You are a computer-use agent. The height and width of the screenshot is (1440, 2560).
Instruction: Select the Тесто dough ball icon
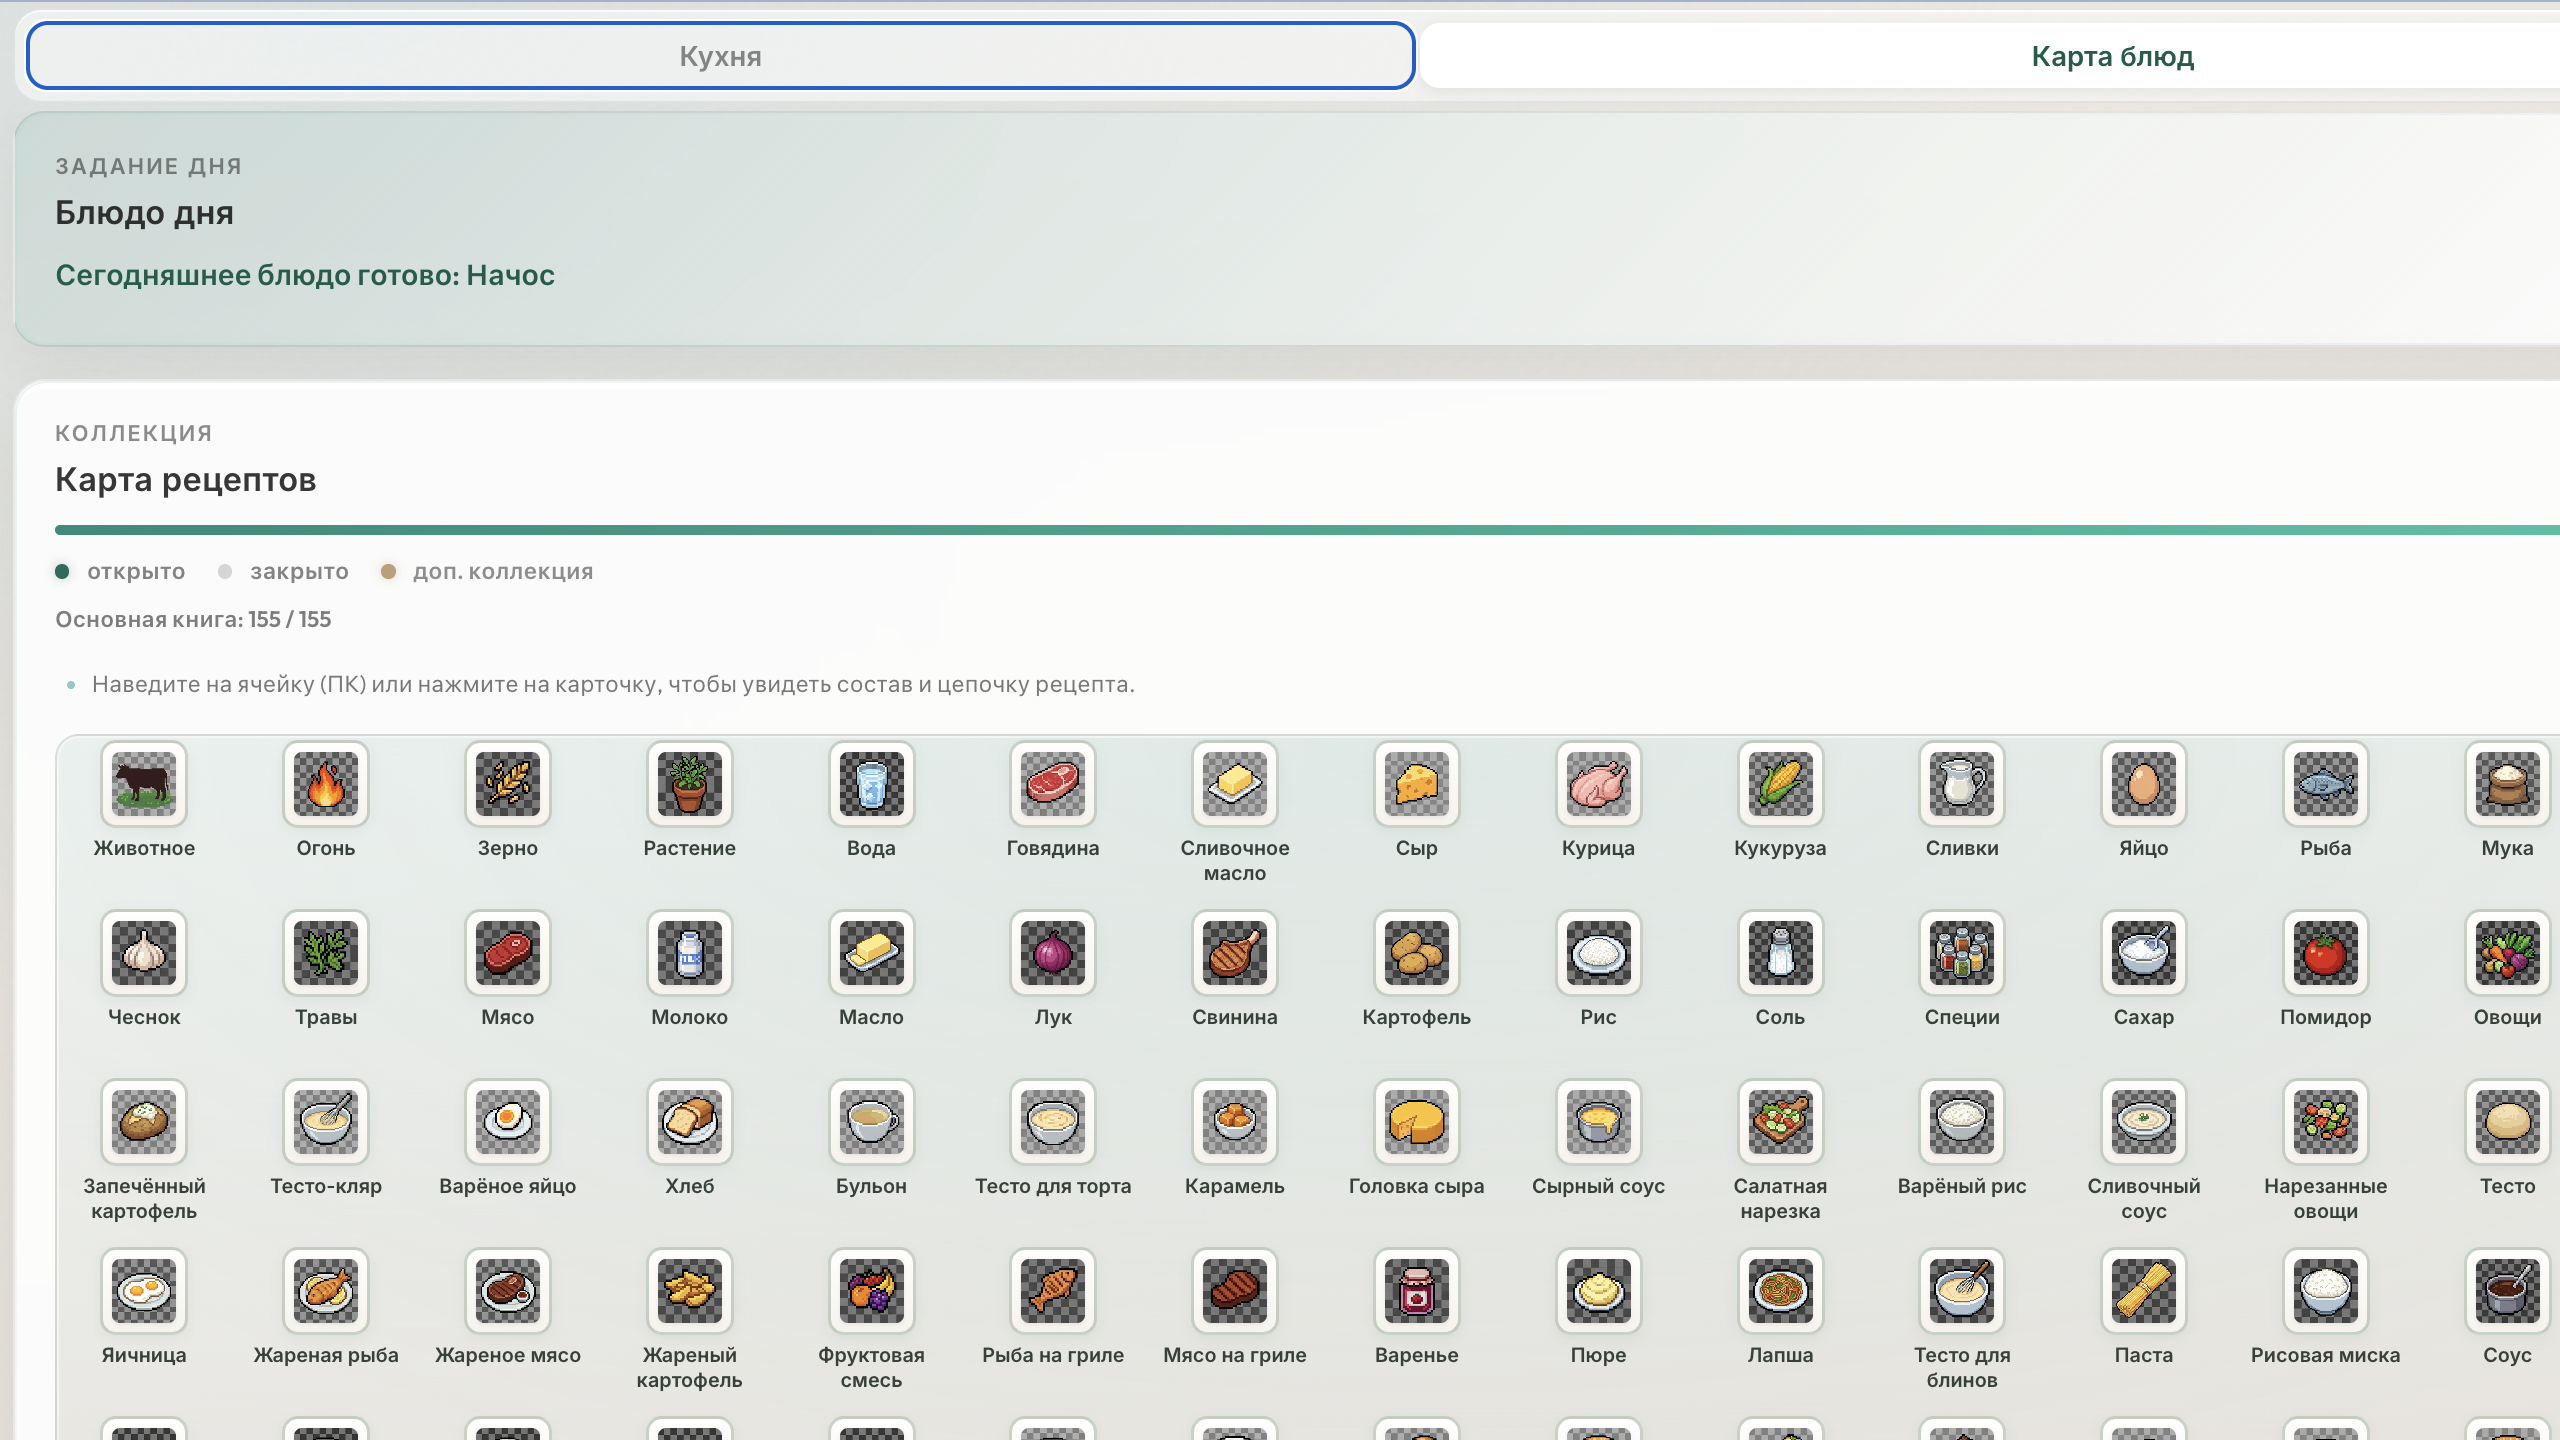coord(2508,1122)
